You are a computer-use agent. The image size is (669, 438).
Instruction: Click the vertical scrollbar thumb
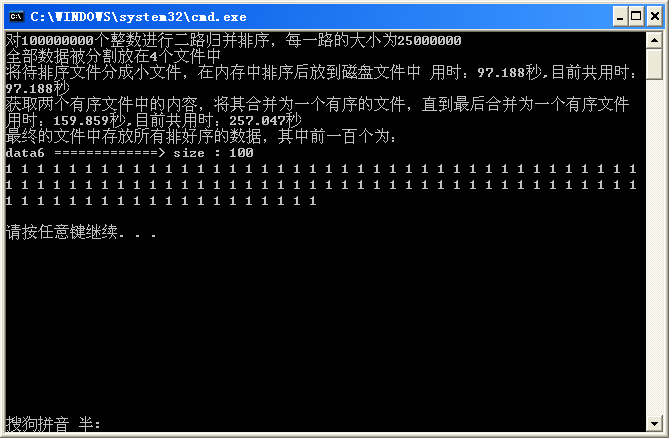[654, 64]
